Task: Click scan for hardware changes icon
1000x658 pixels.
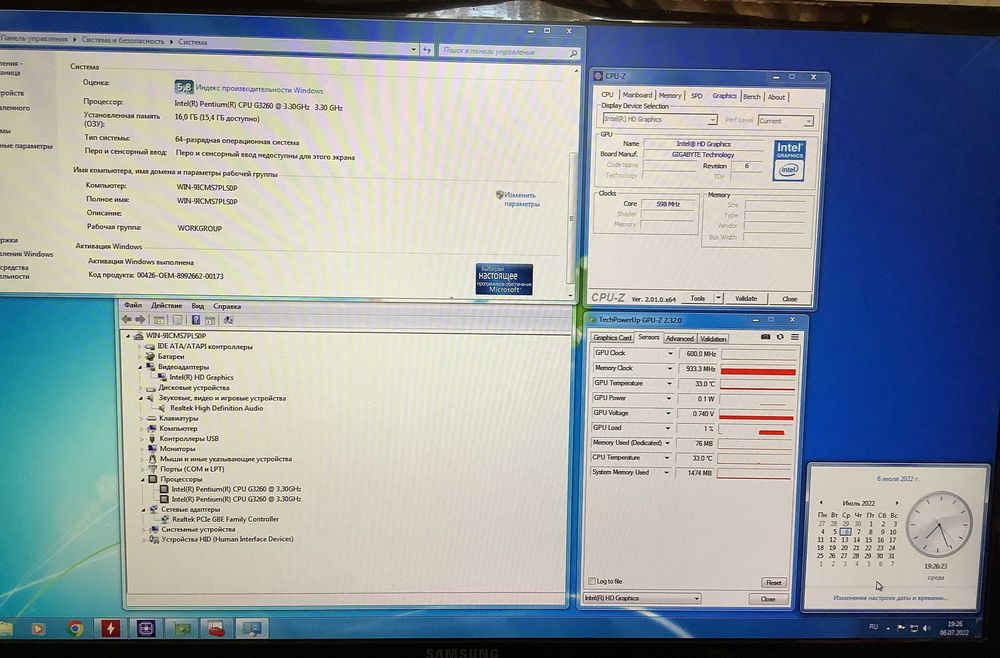Action: [x=228, y=320]
